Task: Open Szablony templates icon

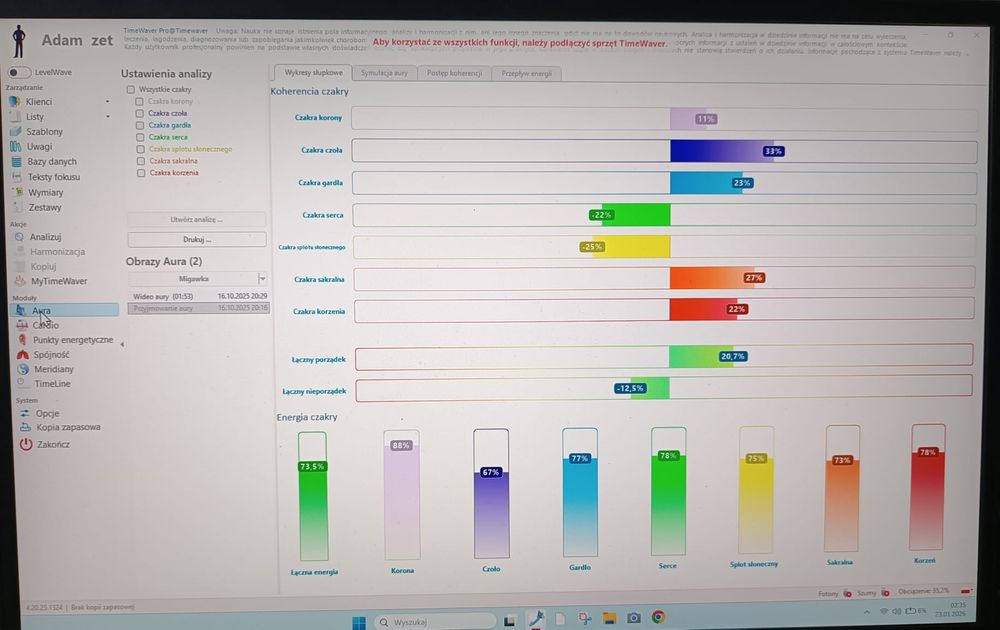Action: pos(16,131)
